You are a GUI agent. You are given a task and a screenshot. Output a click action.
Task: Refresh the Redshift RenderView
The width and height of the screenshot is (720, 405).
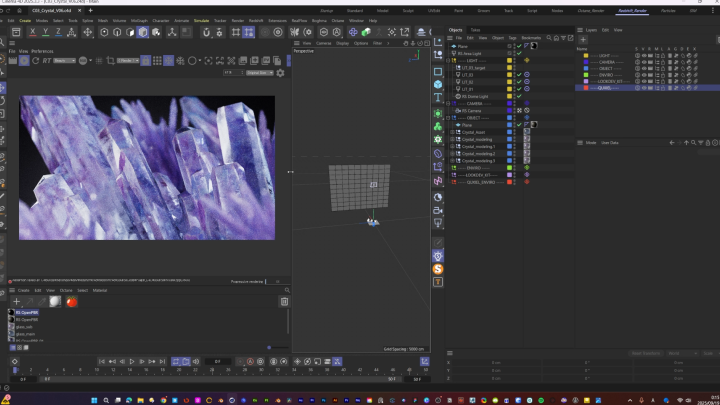(35, 61)
